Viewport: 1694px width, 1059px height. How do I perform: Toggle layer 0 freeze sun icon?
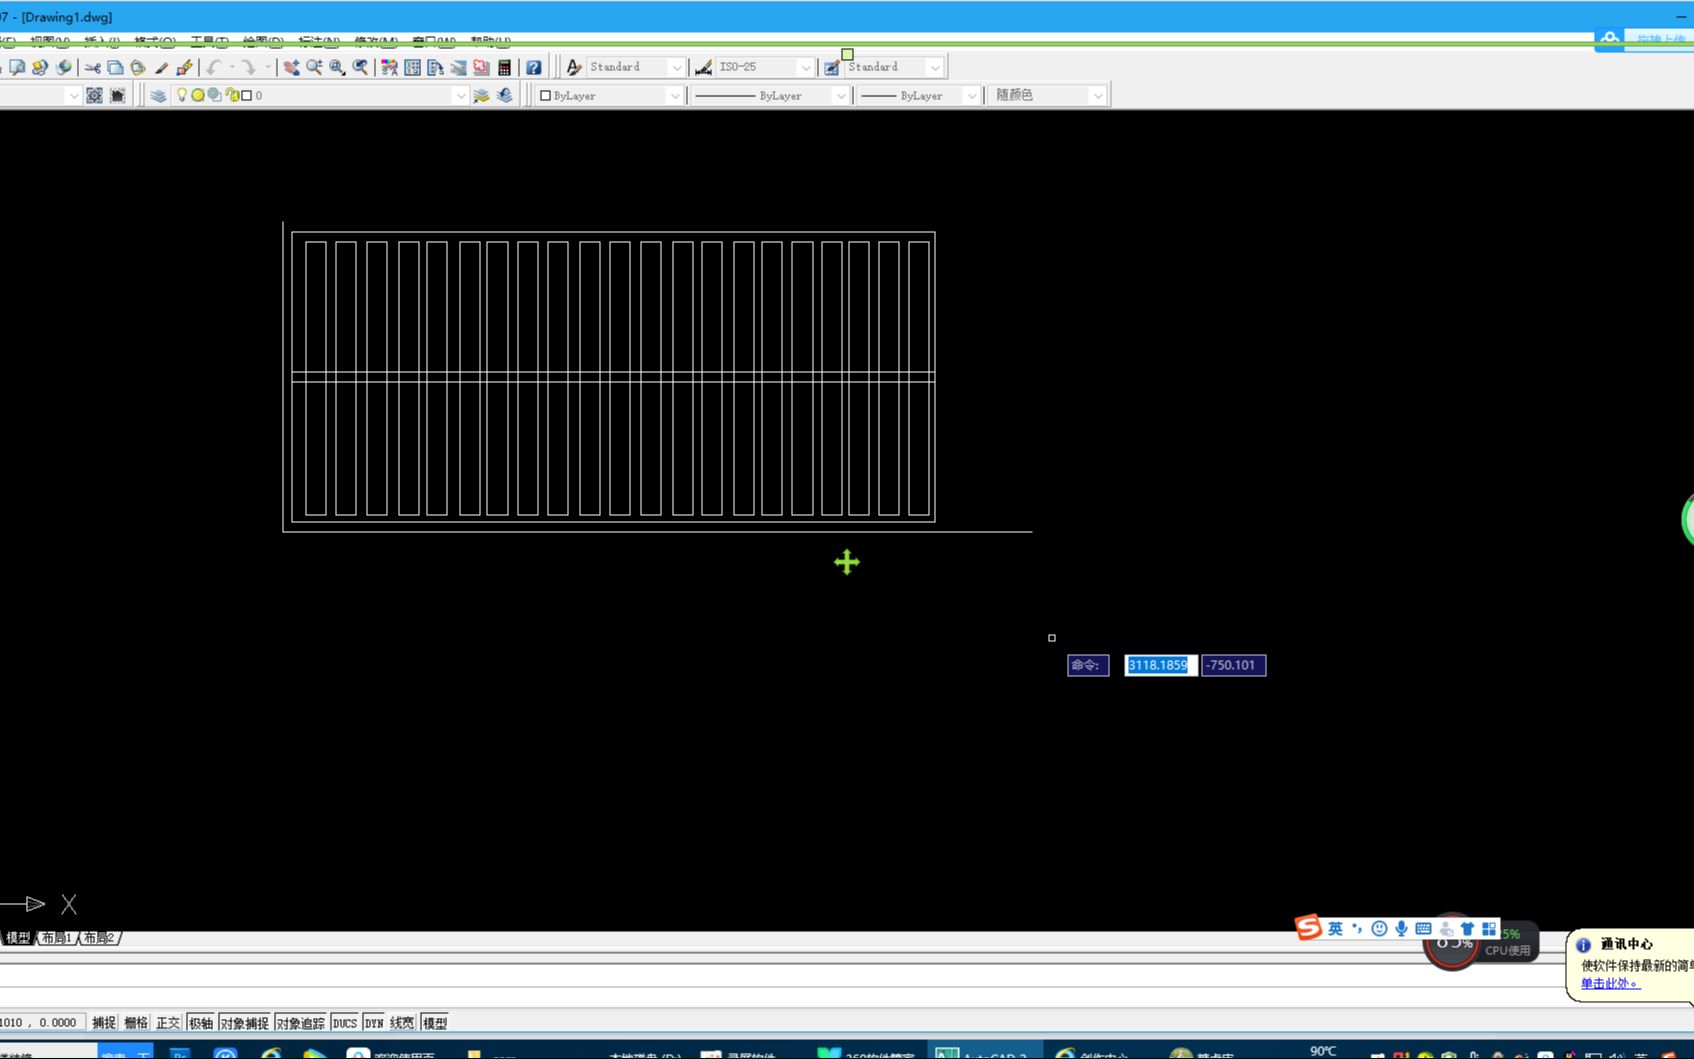click(198, 95)
